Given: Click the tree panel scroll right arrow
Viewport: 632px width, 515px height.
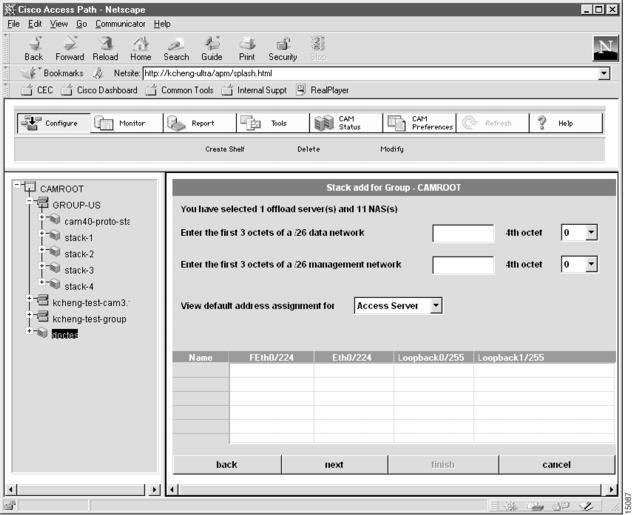Looking at the screenshot, I should (x=154, y=490).
